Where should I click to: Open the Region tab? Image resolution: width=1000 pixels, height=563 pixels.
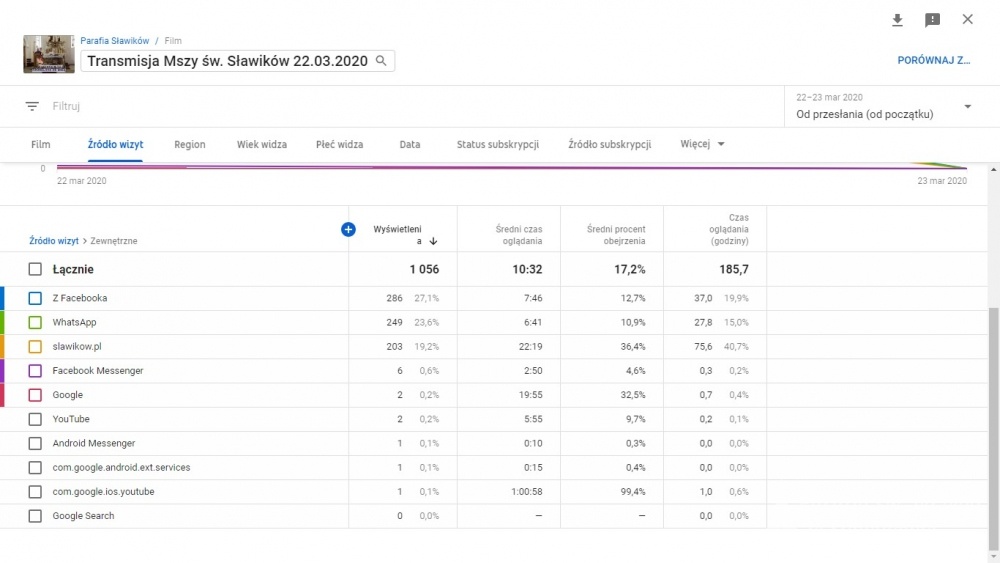(190, 145)
